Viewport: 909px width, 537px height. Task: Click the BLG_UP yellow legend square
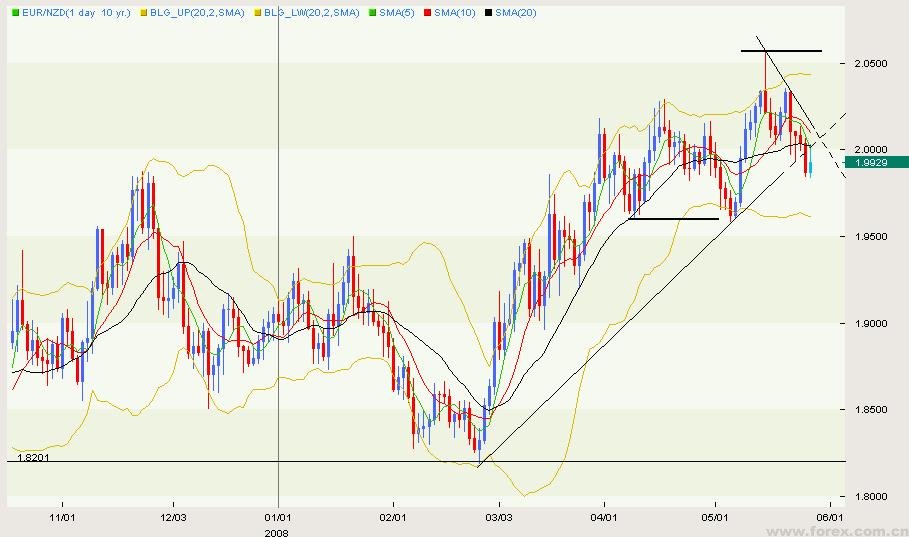143,12
